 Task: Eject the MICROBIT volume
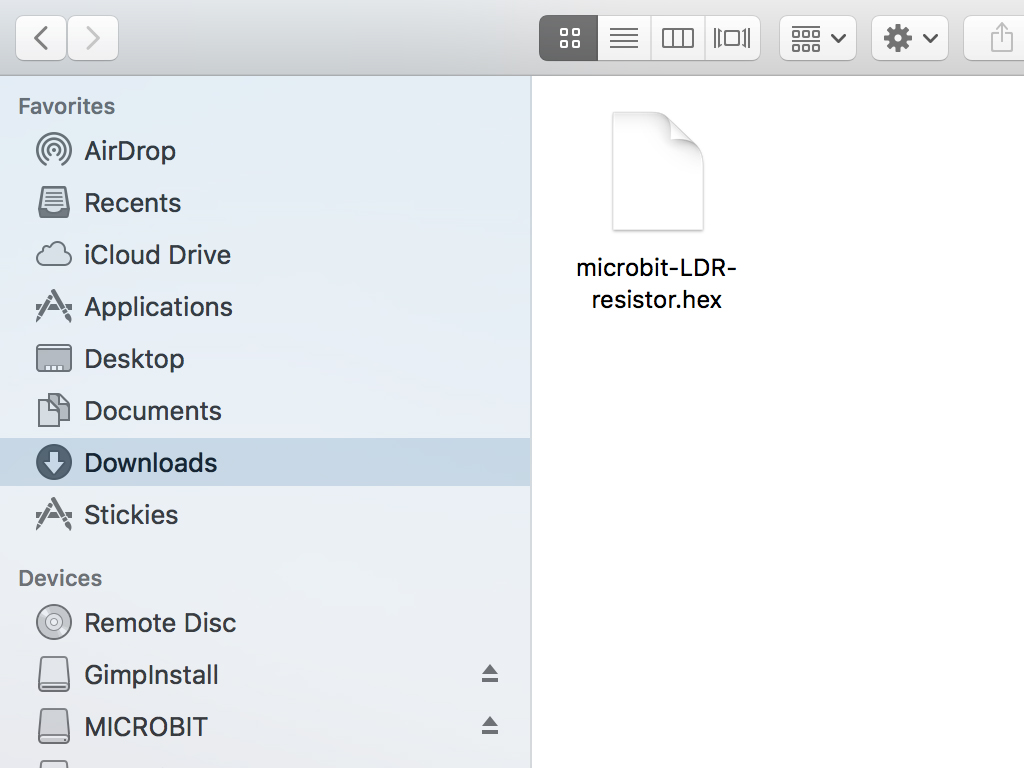(x=490, y=725)
